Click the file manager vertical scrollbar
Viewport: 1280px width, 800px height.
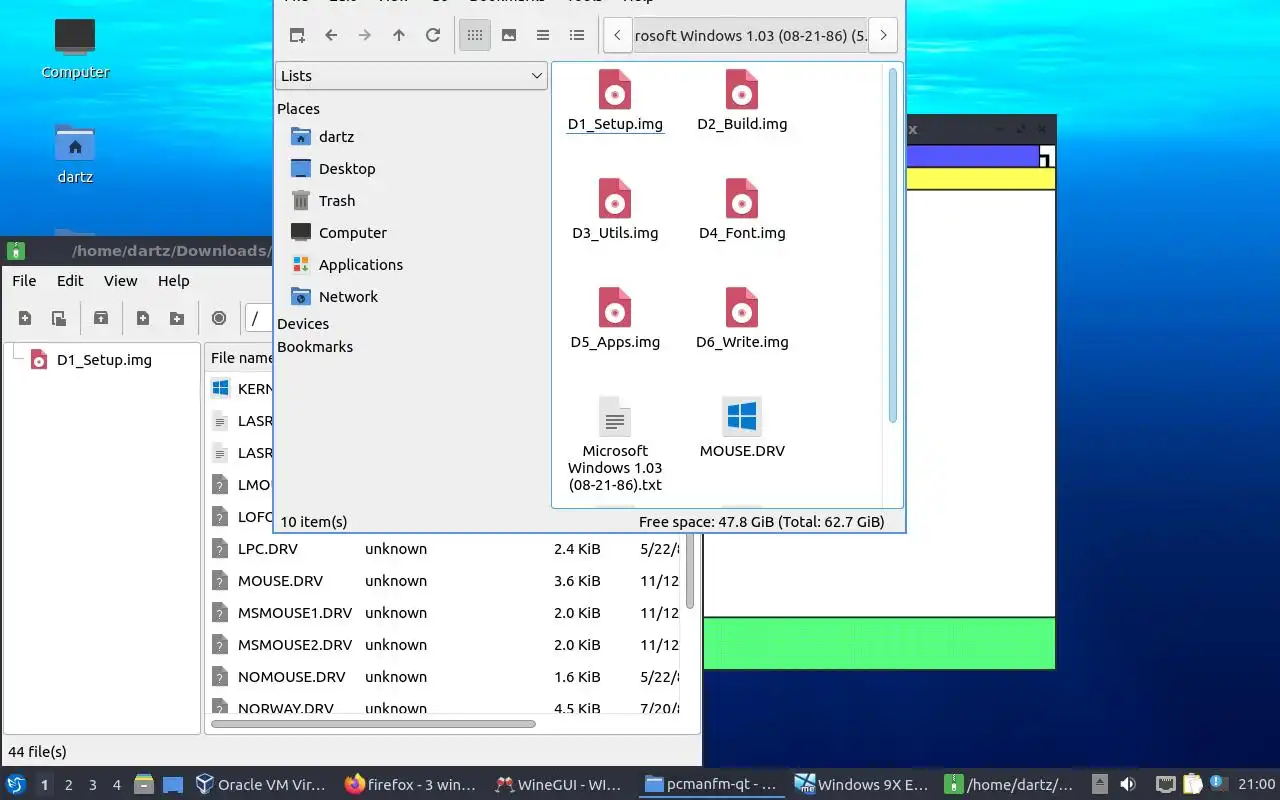pyautogui.click(x=893, y=245)
